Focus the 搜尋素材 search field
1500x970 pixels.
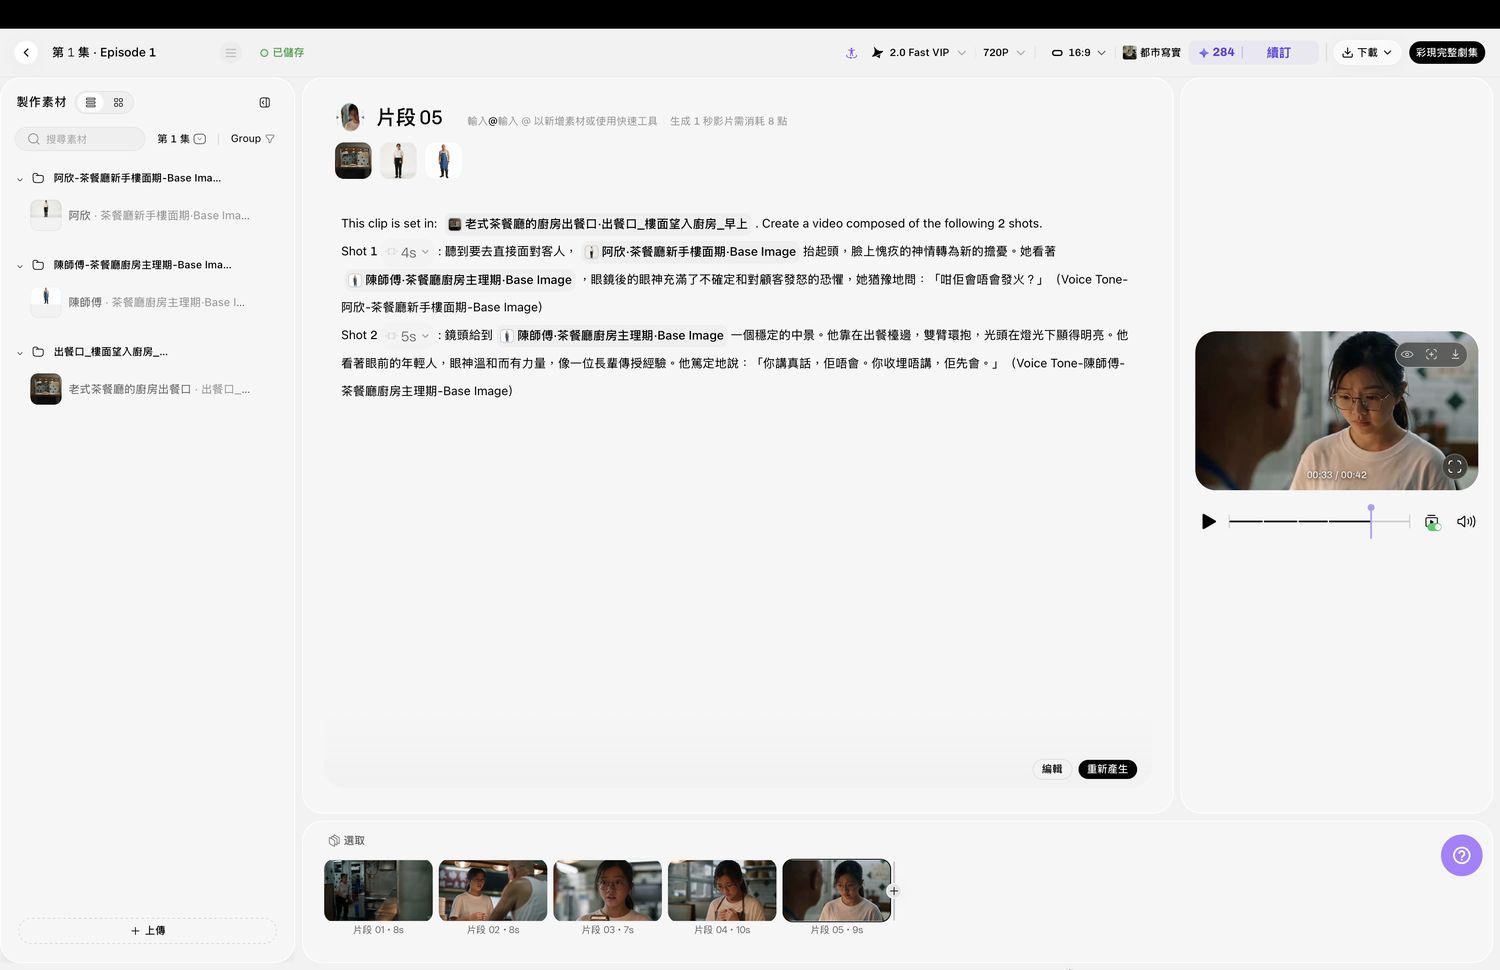(x=80, y=139)
